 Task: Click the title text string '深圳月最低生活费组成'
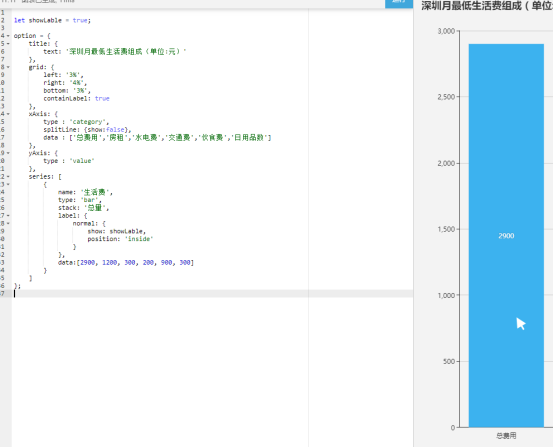point(105,52)
